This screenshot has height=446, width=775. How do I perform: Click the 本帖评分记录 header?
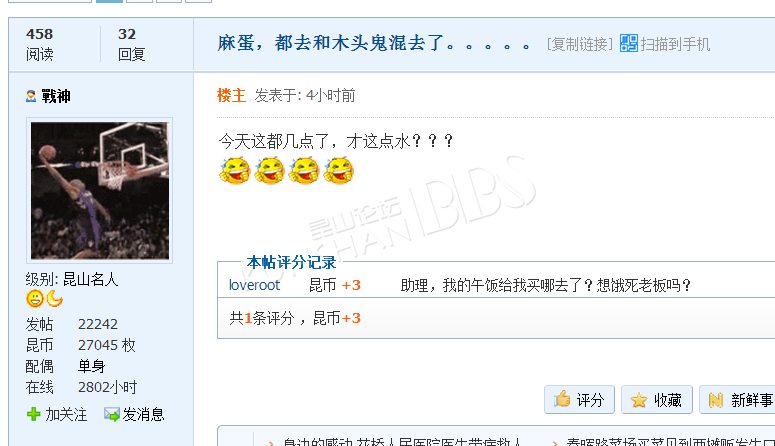(291, 262)
